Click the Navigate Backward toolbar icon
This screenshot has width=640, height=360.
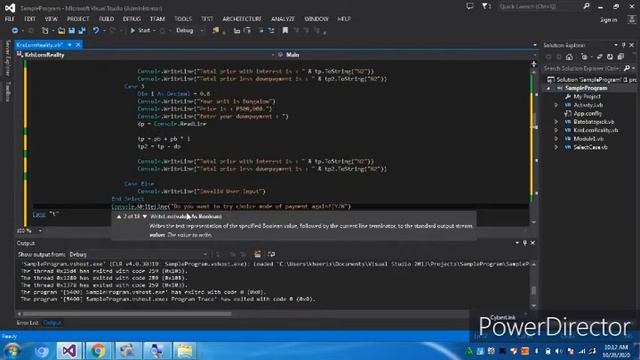click(x=15, y=31)
